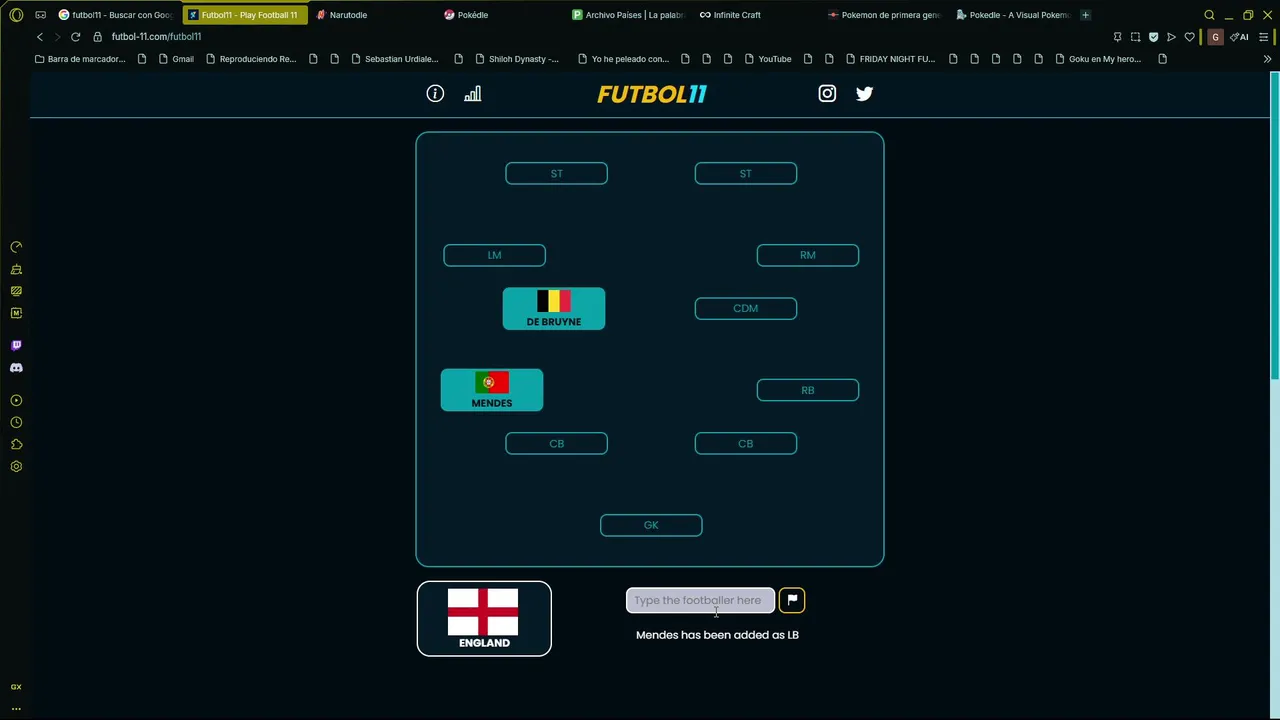Click the give-up flag button
Screen dimensions: 1280x720
(792, 600)
